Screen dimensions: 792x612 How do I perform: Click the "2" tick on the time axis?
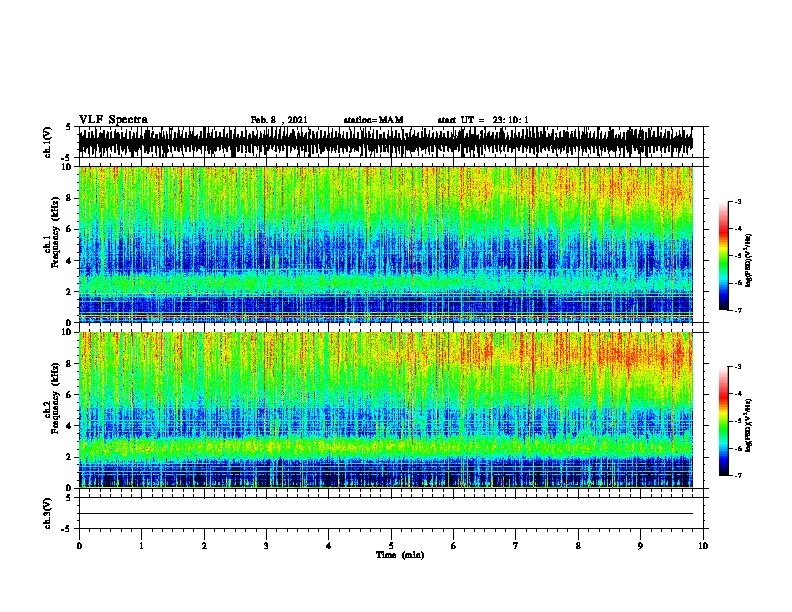204,546
